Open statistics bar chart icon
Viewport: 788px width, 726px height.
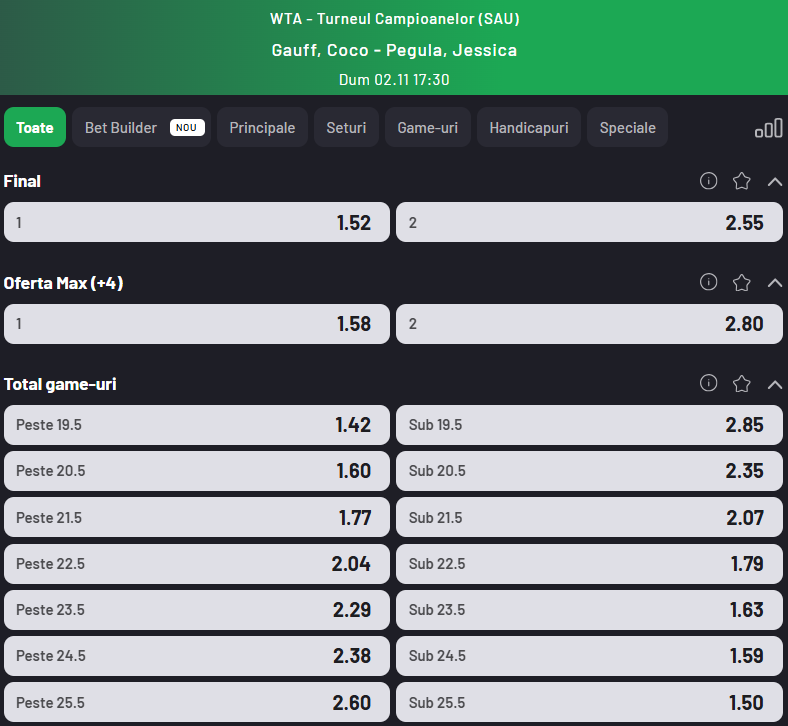pos(768,128)
